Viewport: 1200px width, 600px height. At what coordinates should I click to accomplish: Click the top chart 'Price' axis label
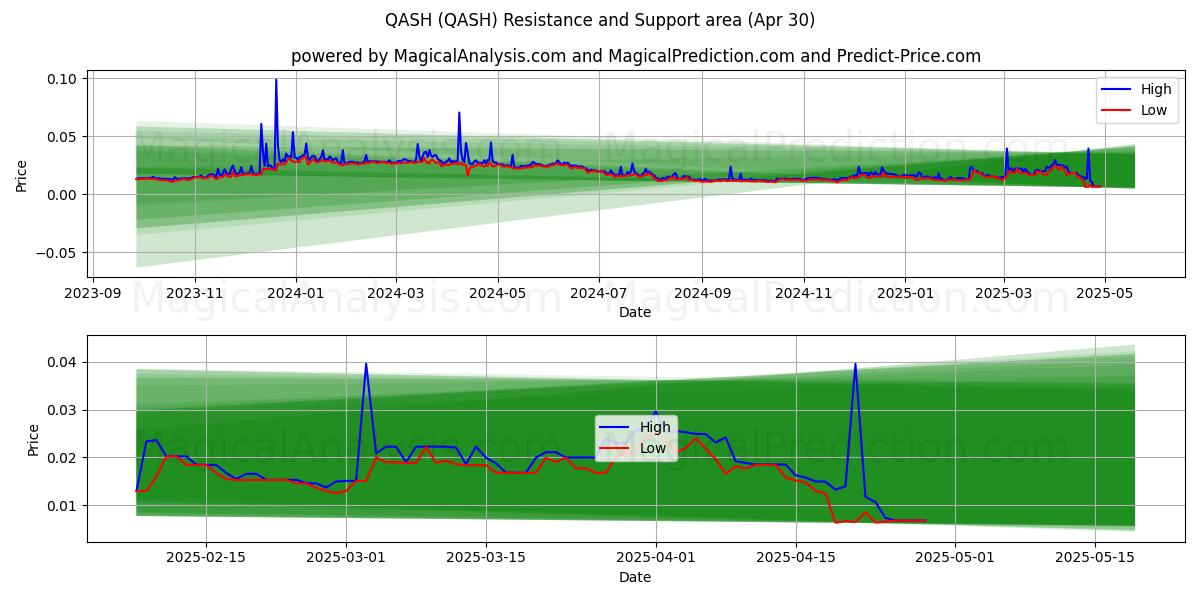[22, 175]
